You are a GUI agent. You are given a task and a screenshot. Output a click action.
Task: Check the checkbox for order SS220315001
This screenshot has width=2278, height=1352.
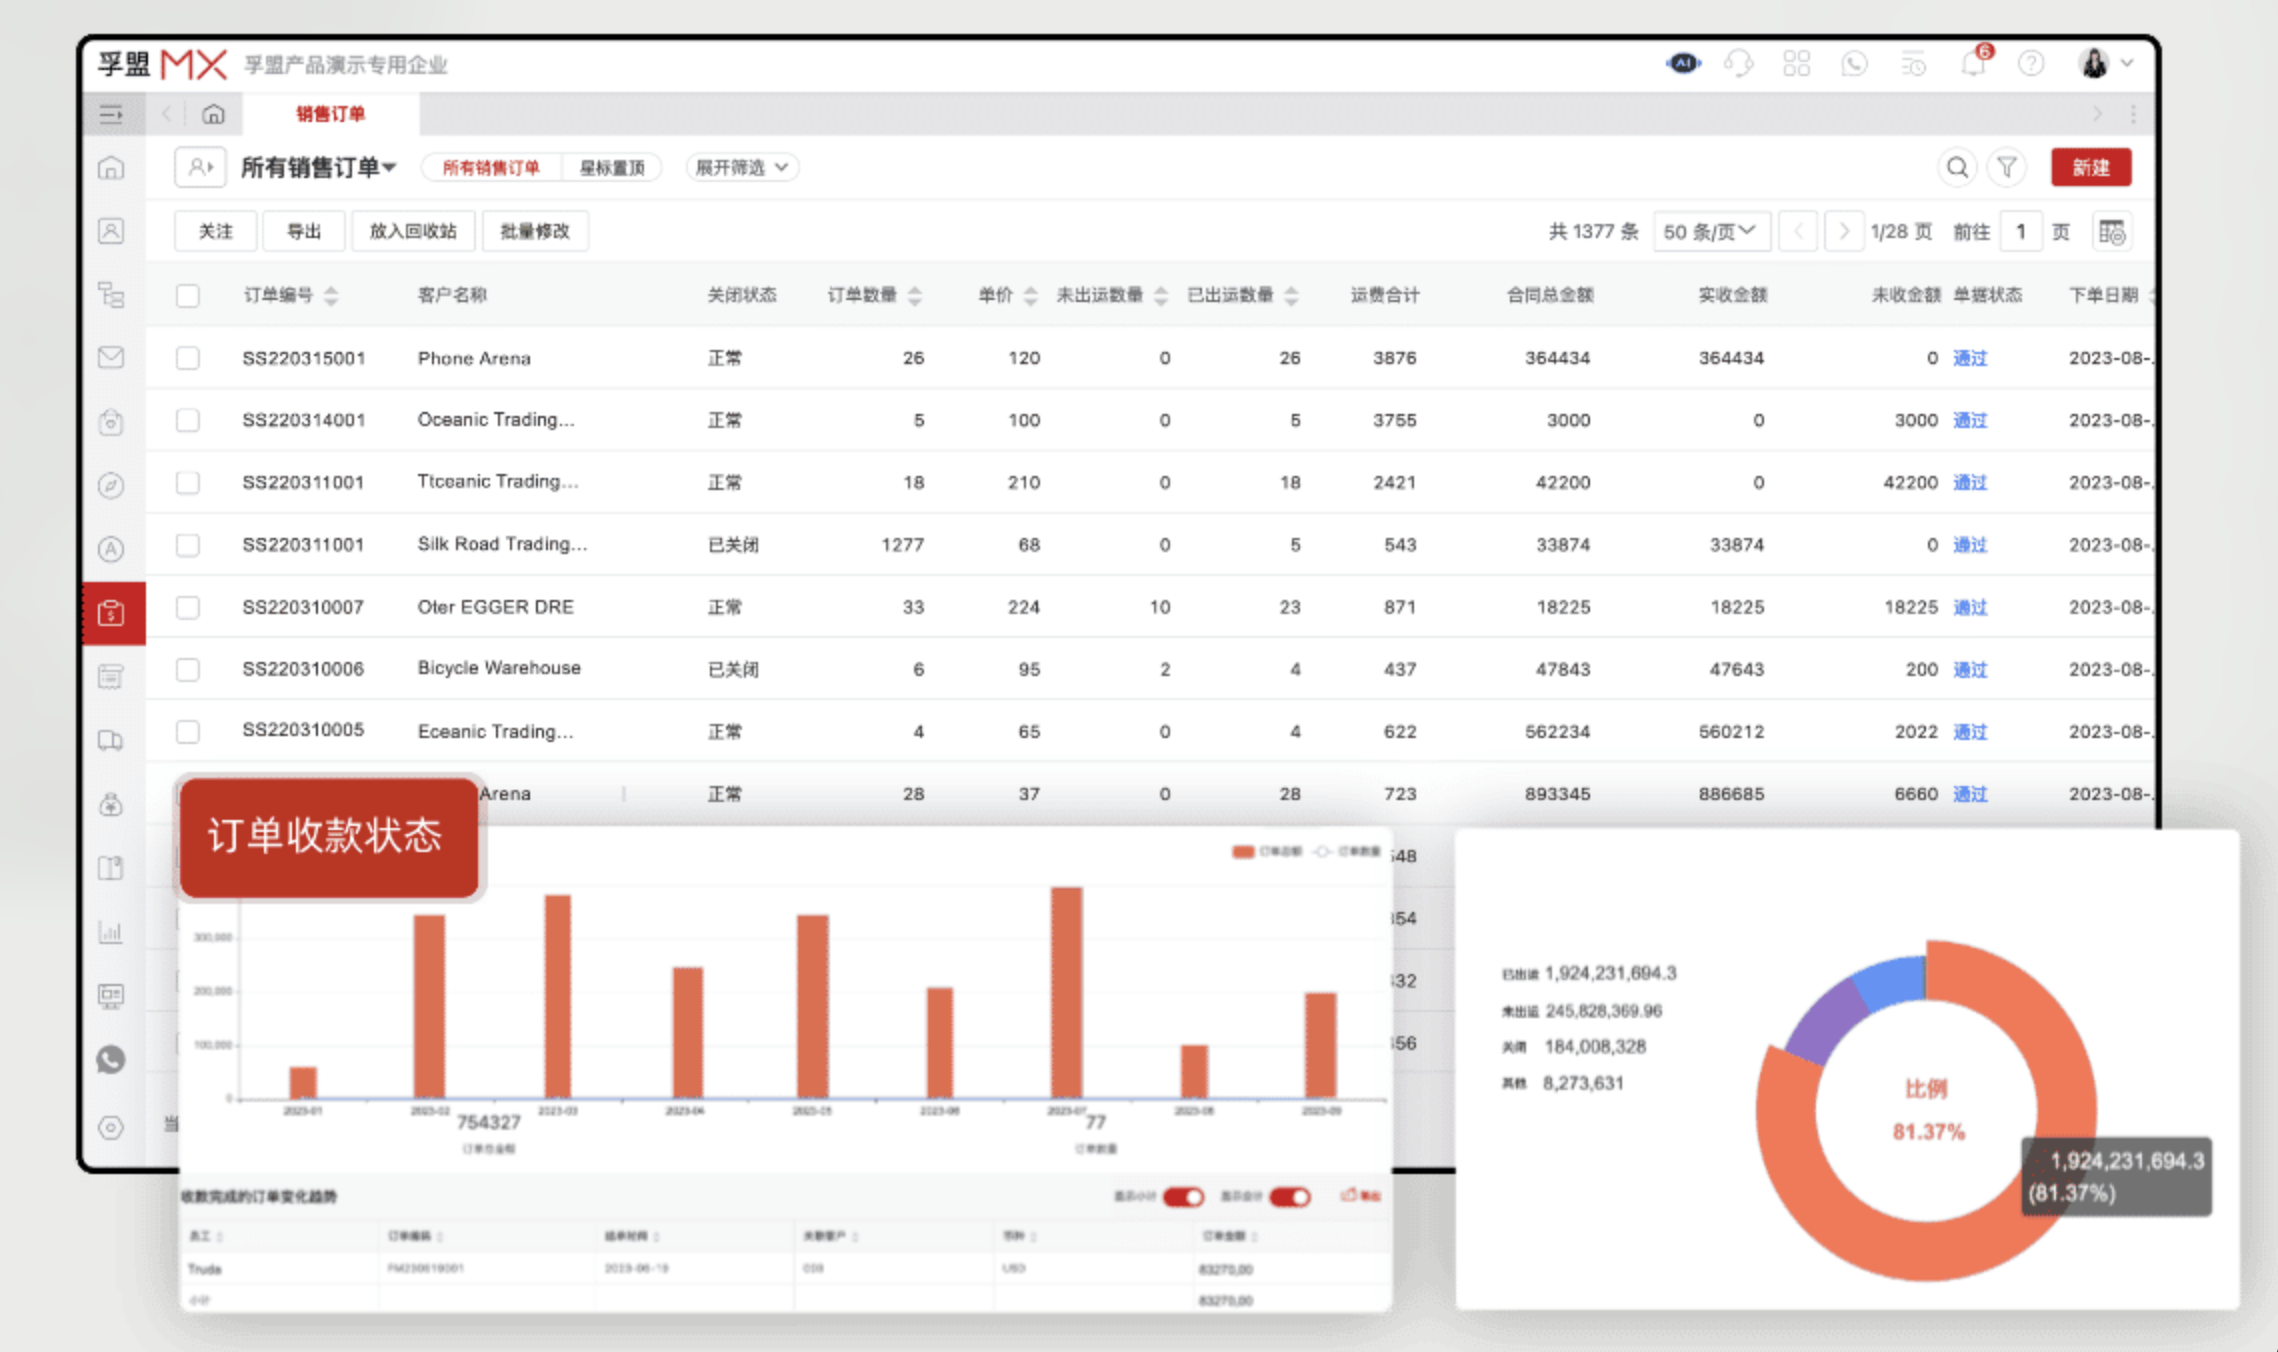click(188, 357)
